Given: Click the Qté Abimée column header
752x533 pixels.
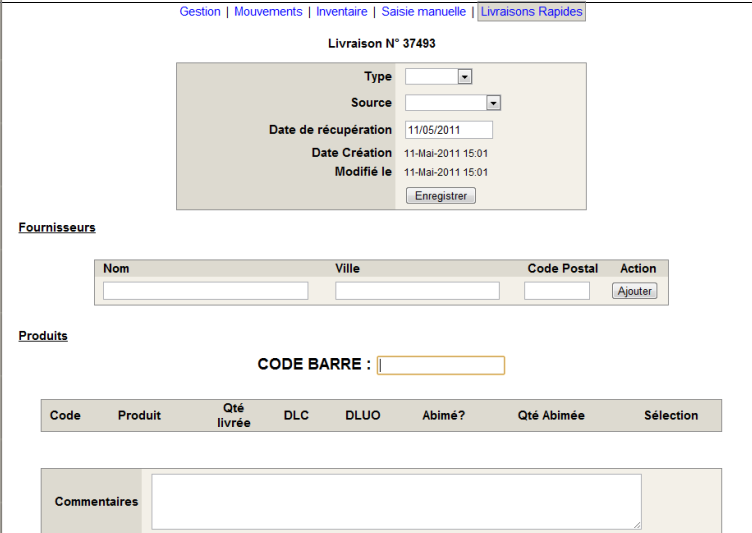Looking at the screenshot, I should click(x=551, y=415).
